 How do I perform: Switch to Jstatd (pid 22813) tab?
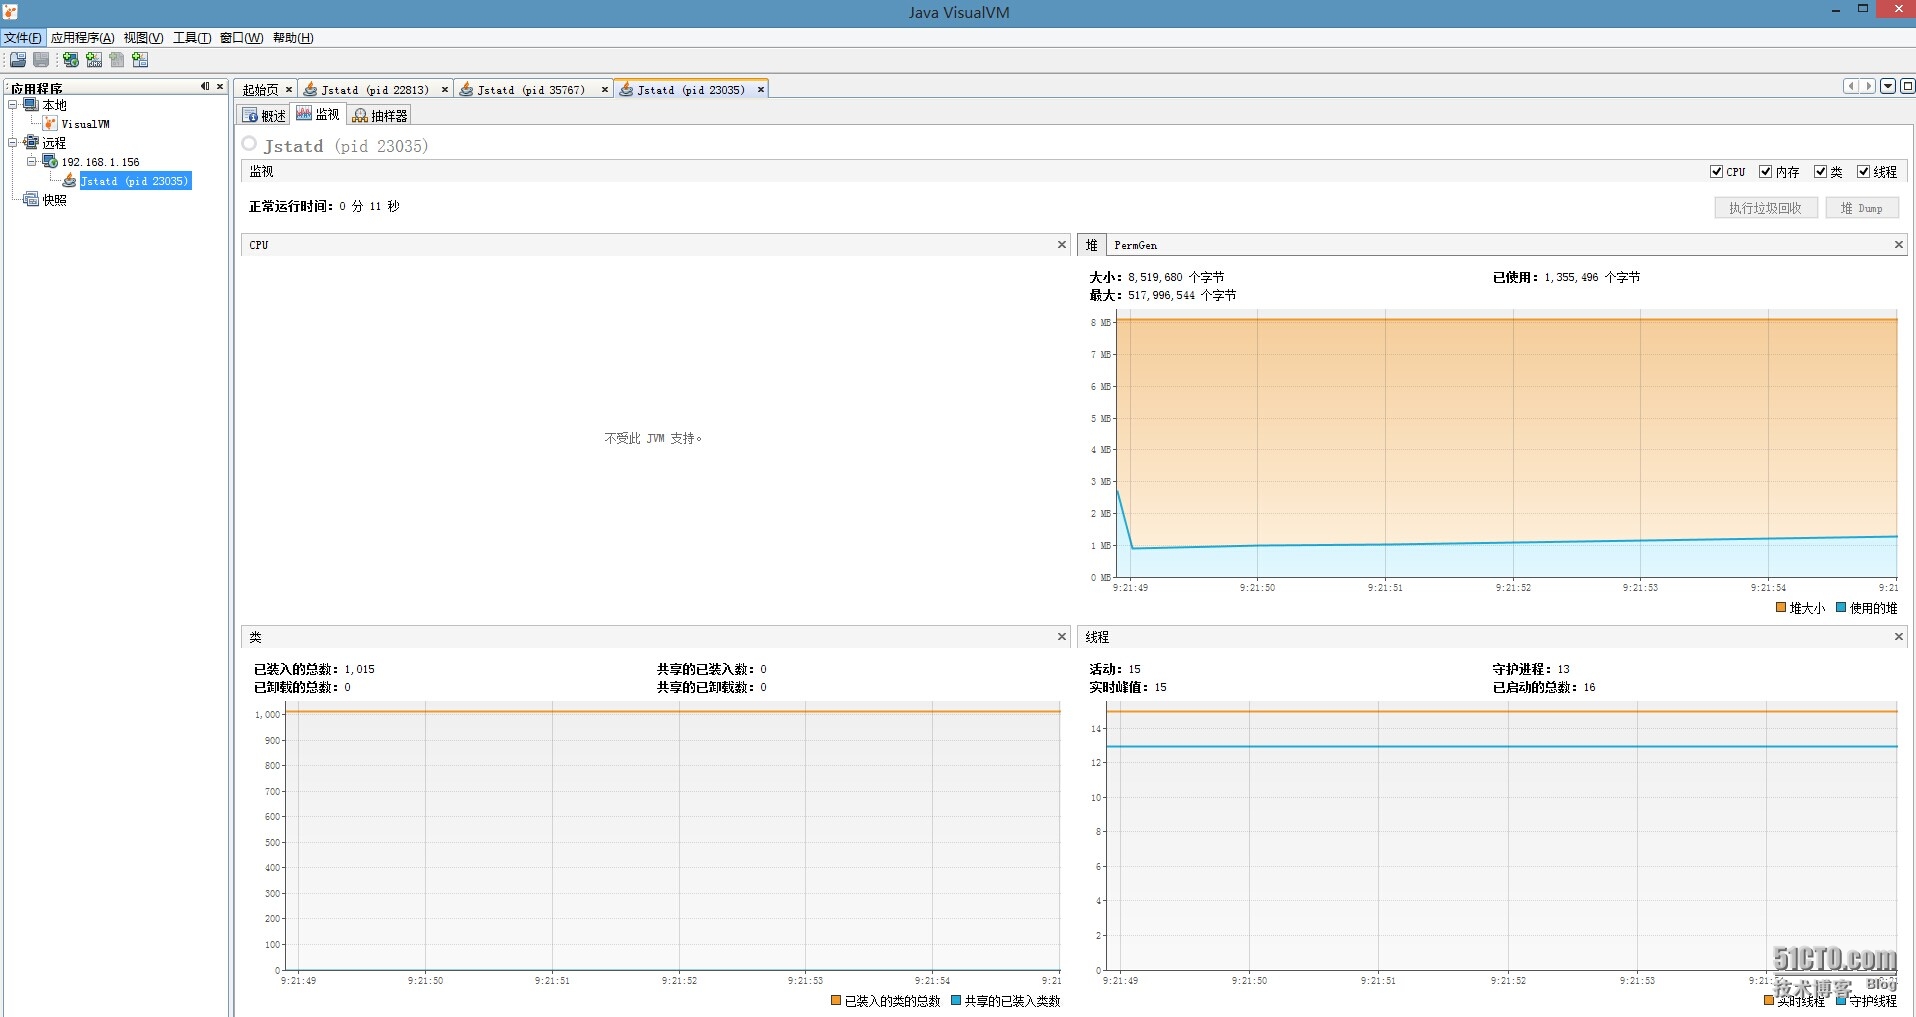(374, 90)
